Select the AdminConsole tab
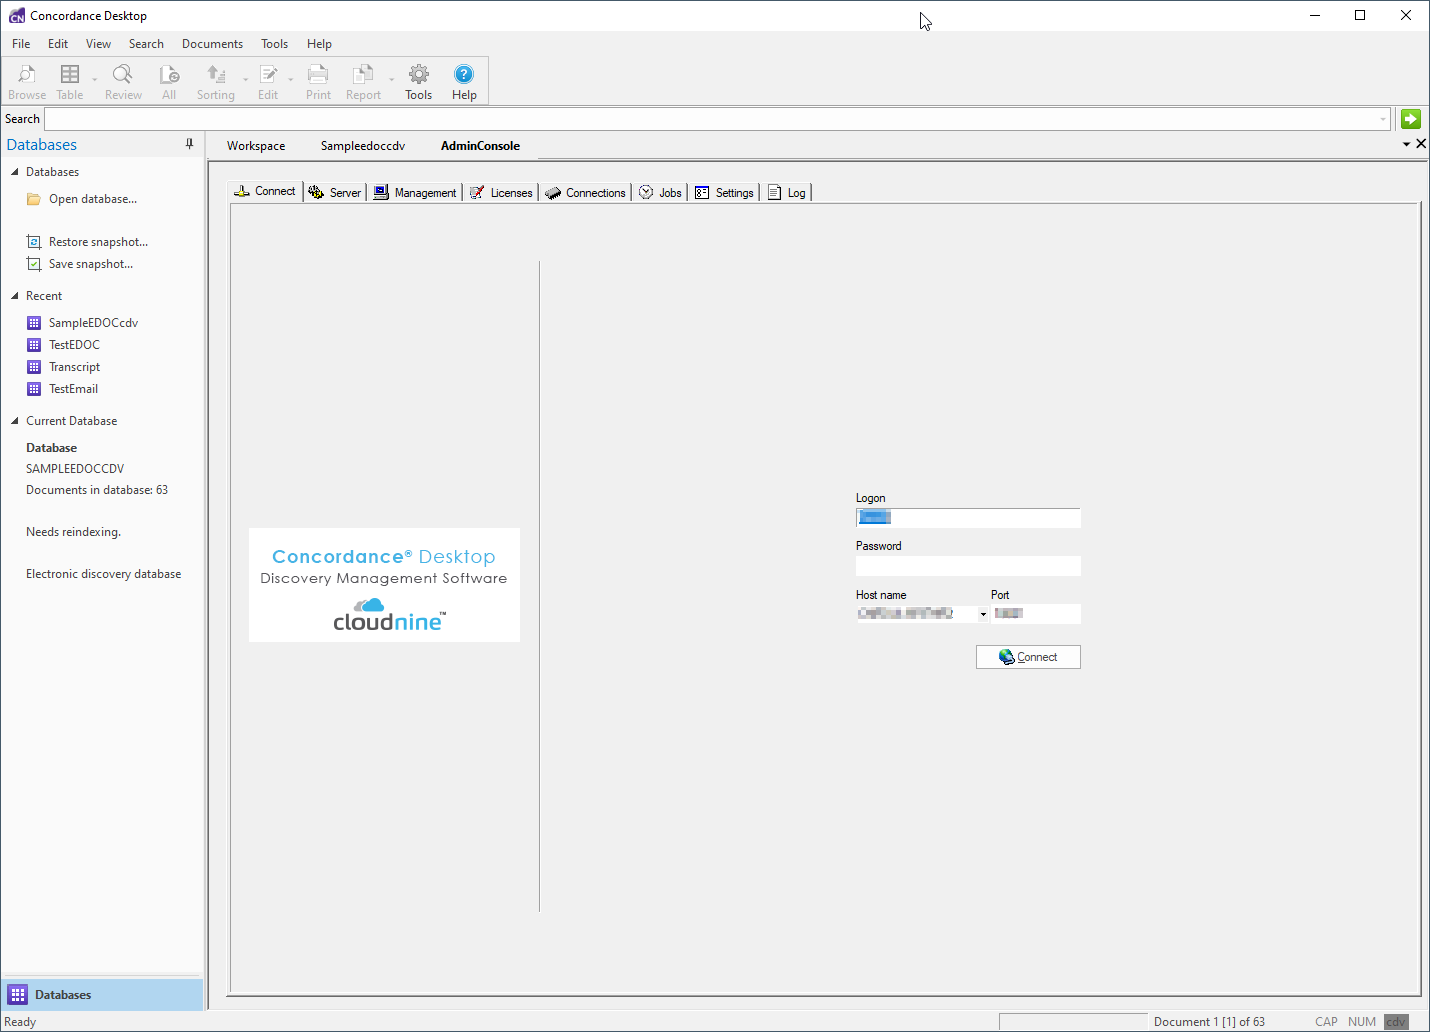This screenshot has height=1032, width=1430. tap(480, 146)
